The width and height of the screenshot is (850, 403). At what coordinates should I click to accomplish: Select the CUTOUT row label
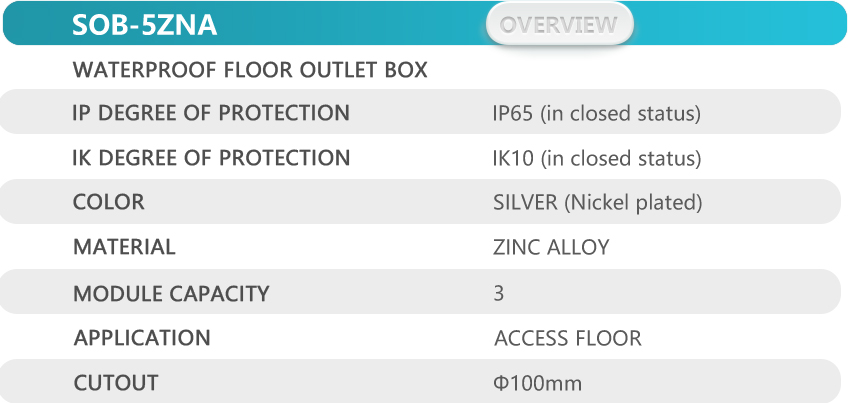[116, 383]
